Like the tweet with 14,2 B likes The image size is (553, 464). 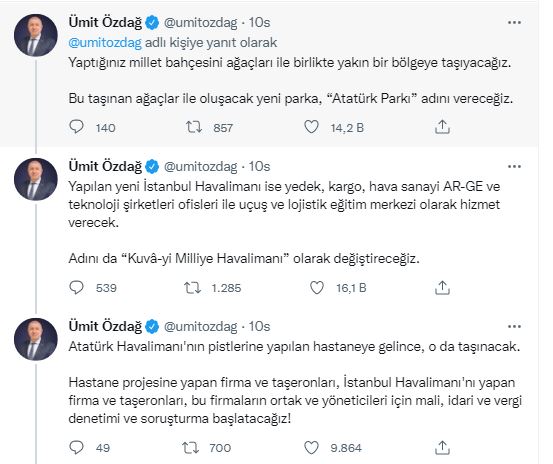[311, 127]
